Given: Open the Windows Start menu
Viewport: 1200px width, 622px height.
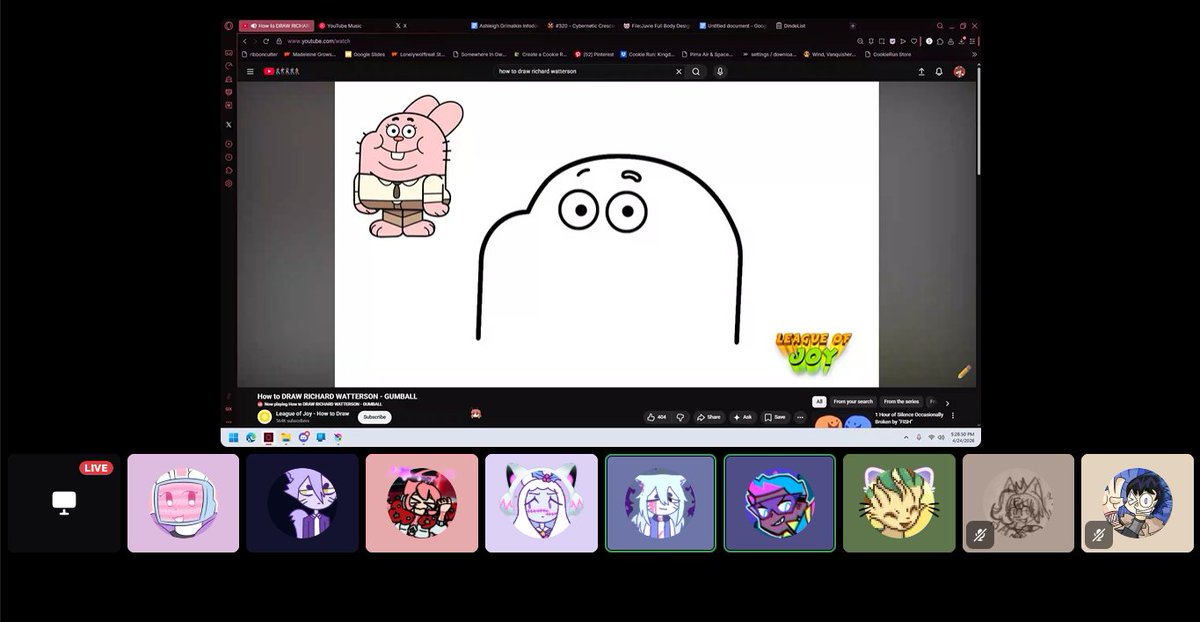Looking at the screenshot, I should pyautogui.click(x=233, y=437).
